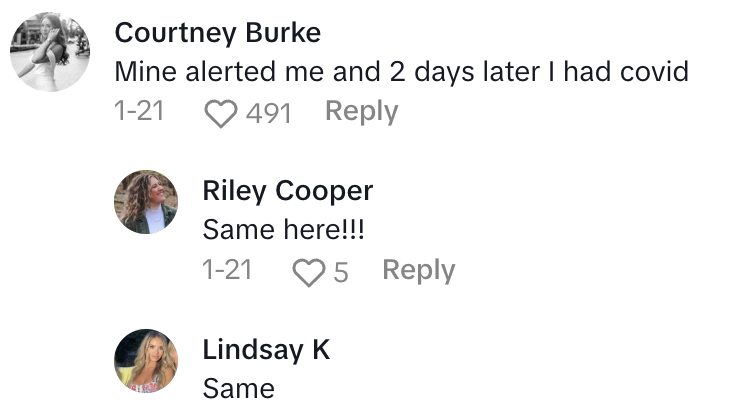The image size is (738, 412).
Task: Click the 1-21 date under Riley's reply
Action: click(227, 270)
